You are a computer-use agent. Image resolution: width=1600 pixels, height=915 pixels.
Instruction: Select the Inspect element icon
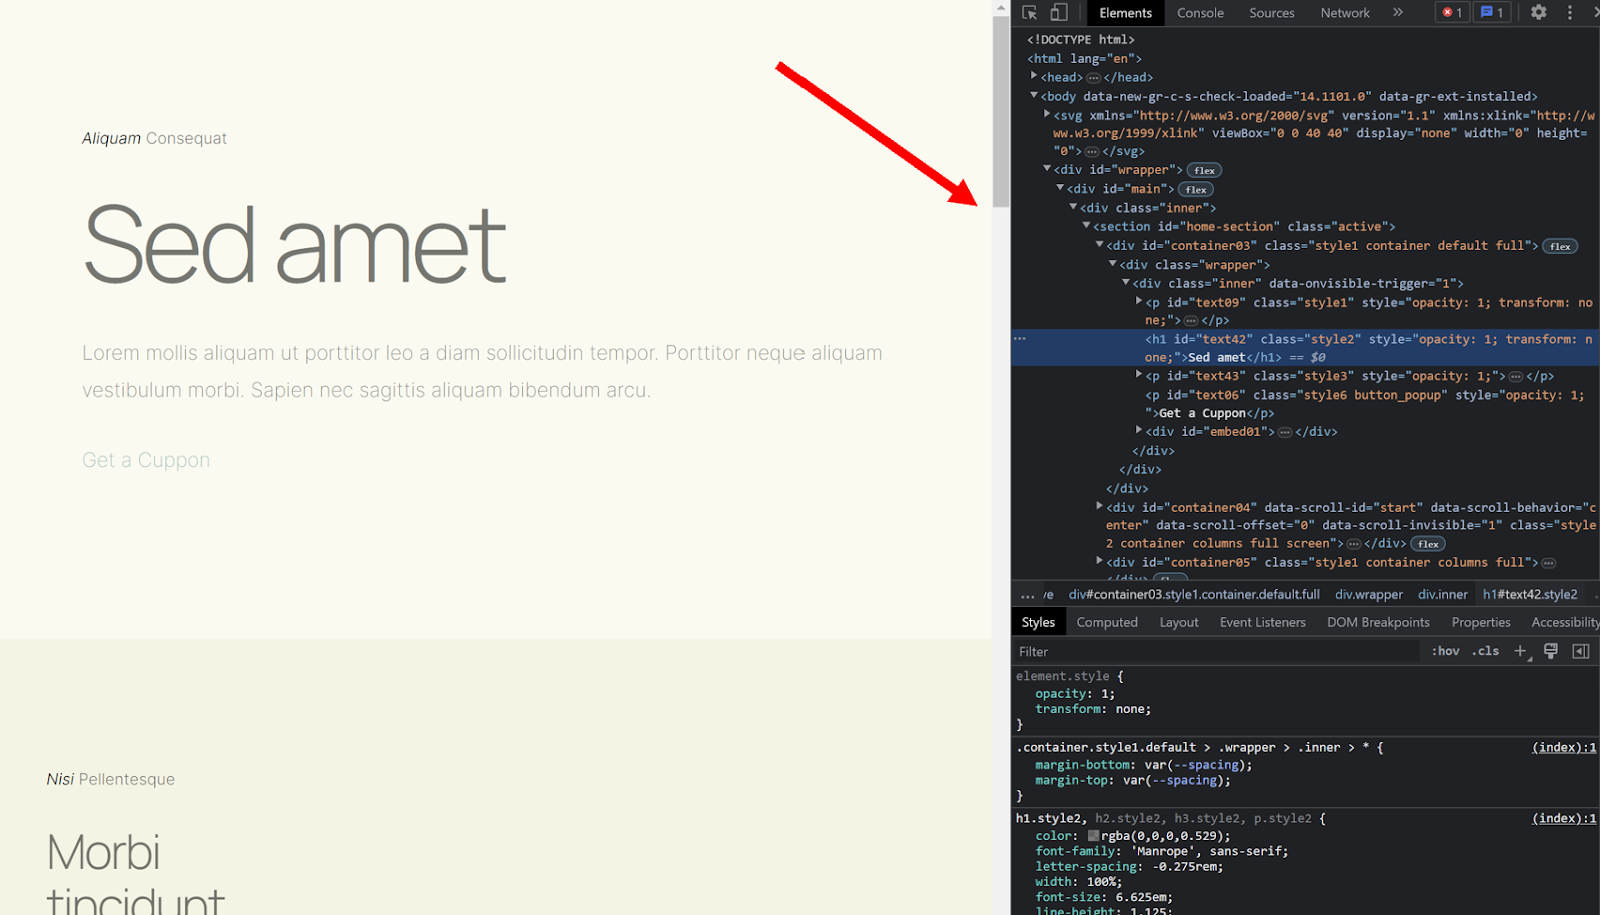(1029, 12)
